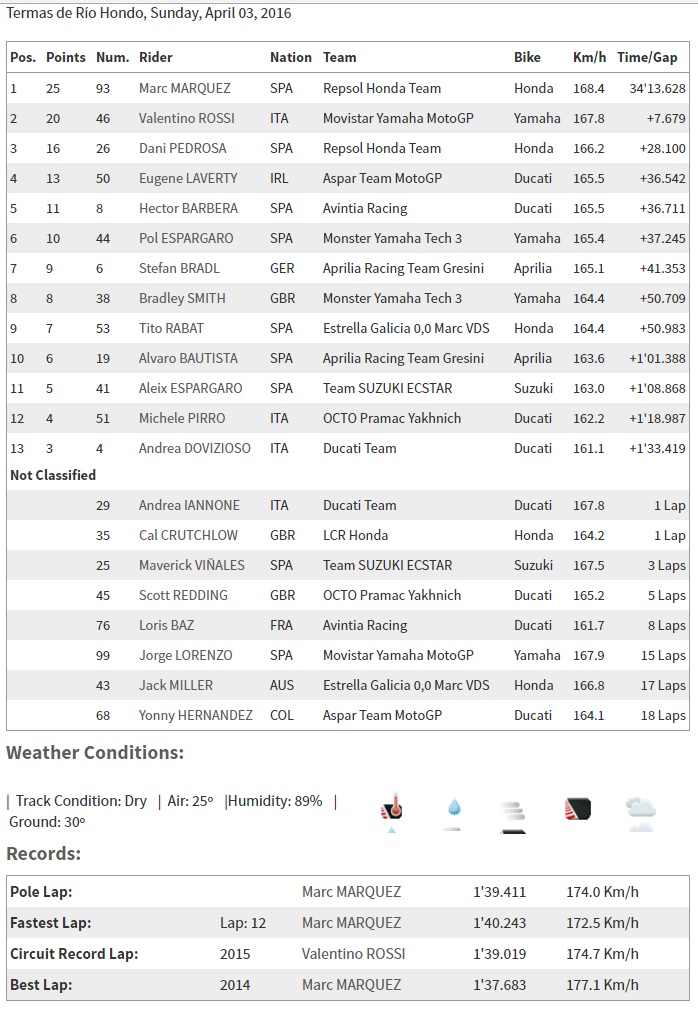Click the track condition icon
This screenshot has width=698, height=1012.
click(x=577, y=809)
